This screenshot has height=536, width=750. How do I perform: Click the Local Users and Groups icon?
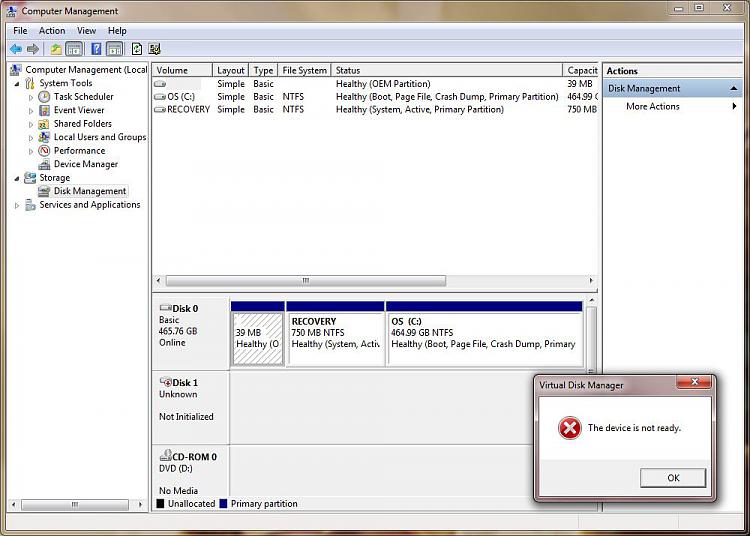pyautogui.click(x=44, y=137)
